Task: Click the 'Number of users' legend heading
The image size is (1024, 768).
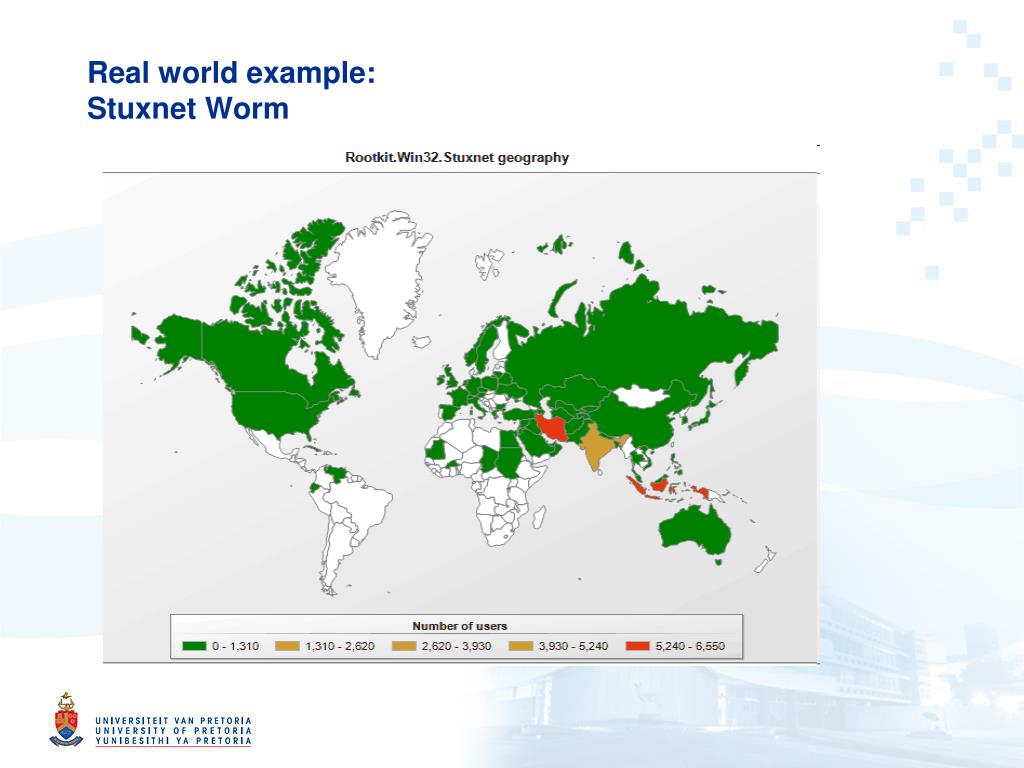Action: point(460,626)
